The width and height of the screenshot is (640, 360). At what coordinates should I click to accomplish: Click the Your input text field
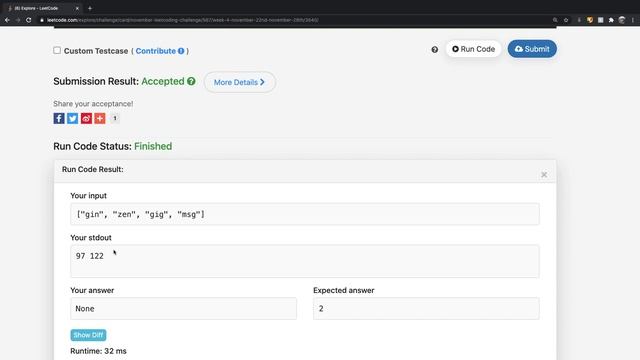pyautogui.click(x=305, y=214)
